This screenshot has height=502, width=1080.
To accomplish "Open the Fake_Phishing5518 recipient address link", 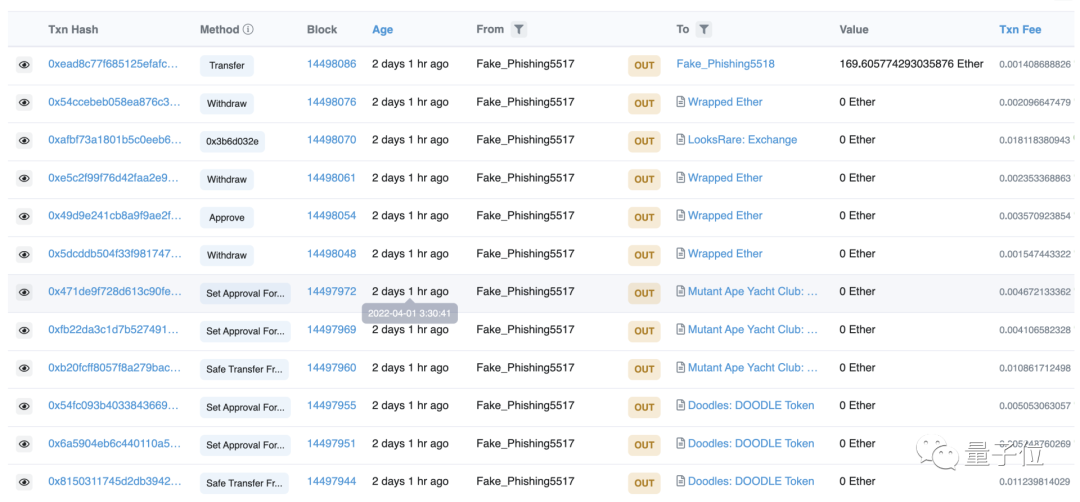I will pyautogui.click(x=725, y=64).
